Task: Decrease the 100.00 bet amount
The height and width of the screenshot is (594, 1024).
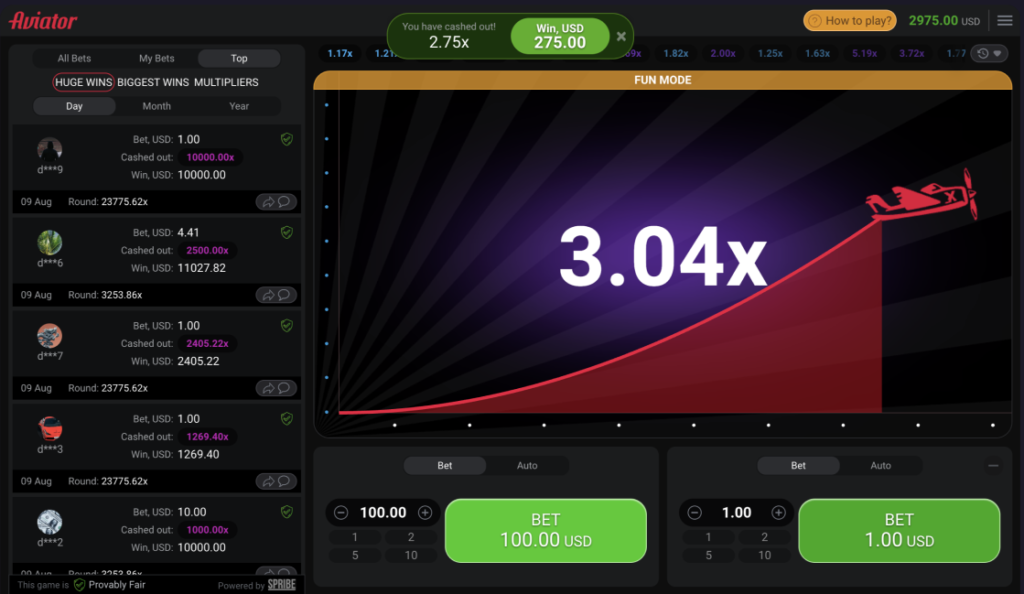Action: click(341, 513)
